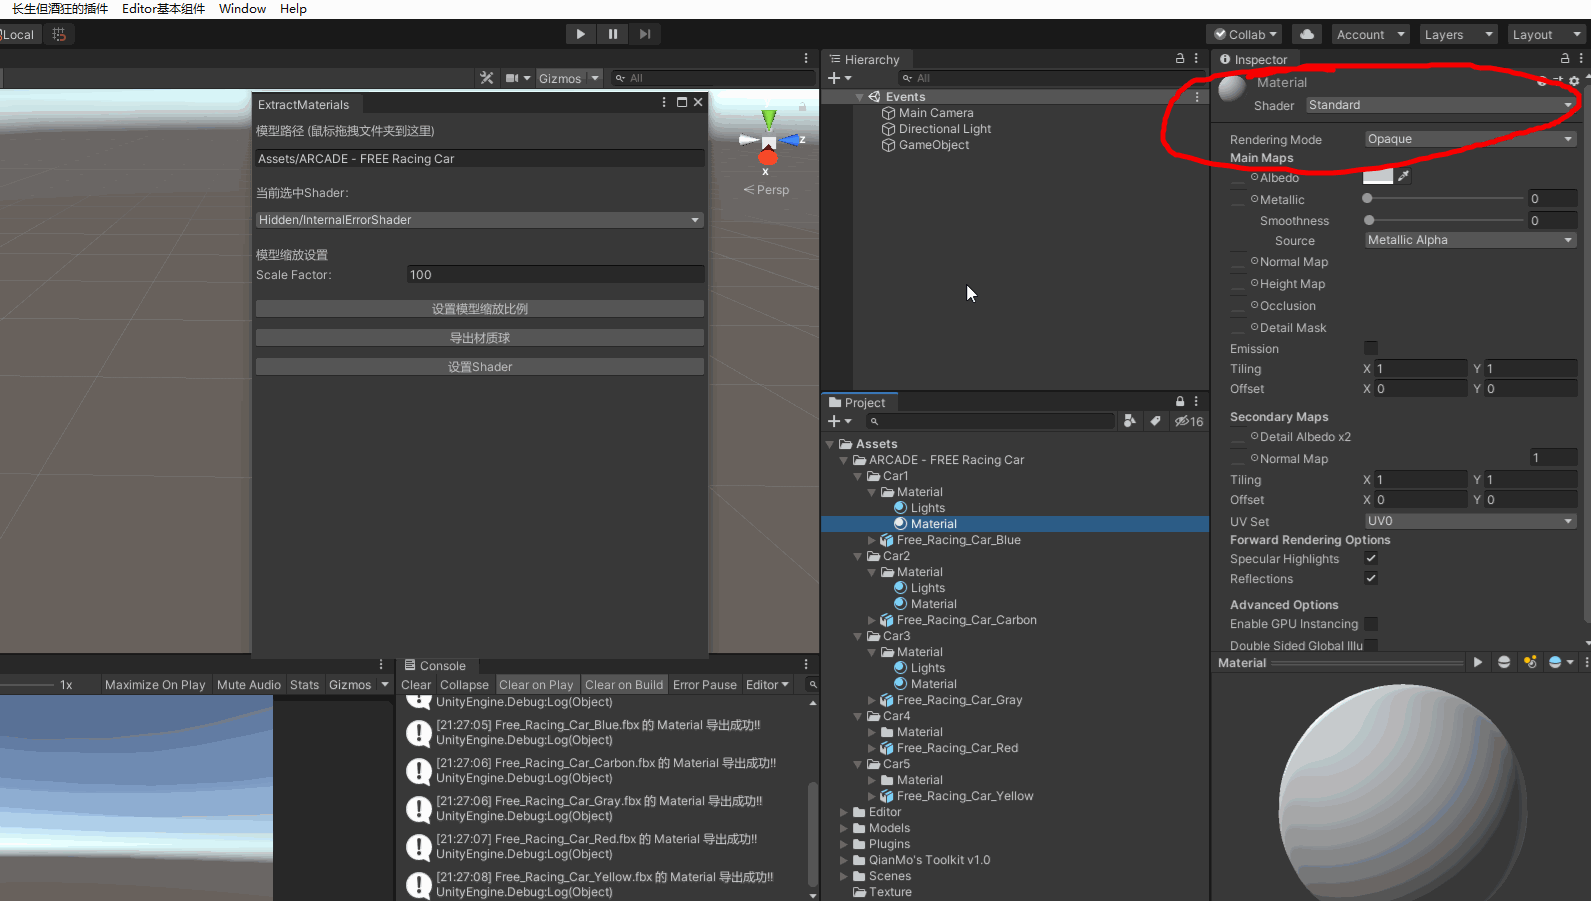Open the 长生但酒狂的插件 menu

[59, 9]
